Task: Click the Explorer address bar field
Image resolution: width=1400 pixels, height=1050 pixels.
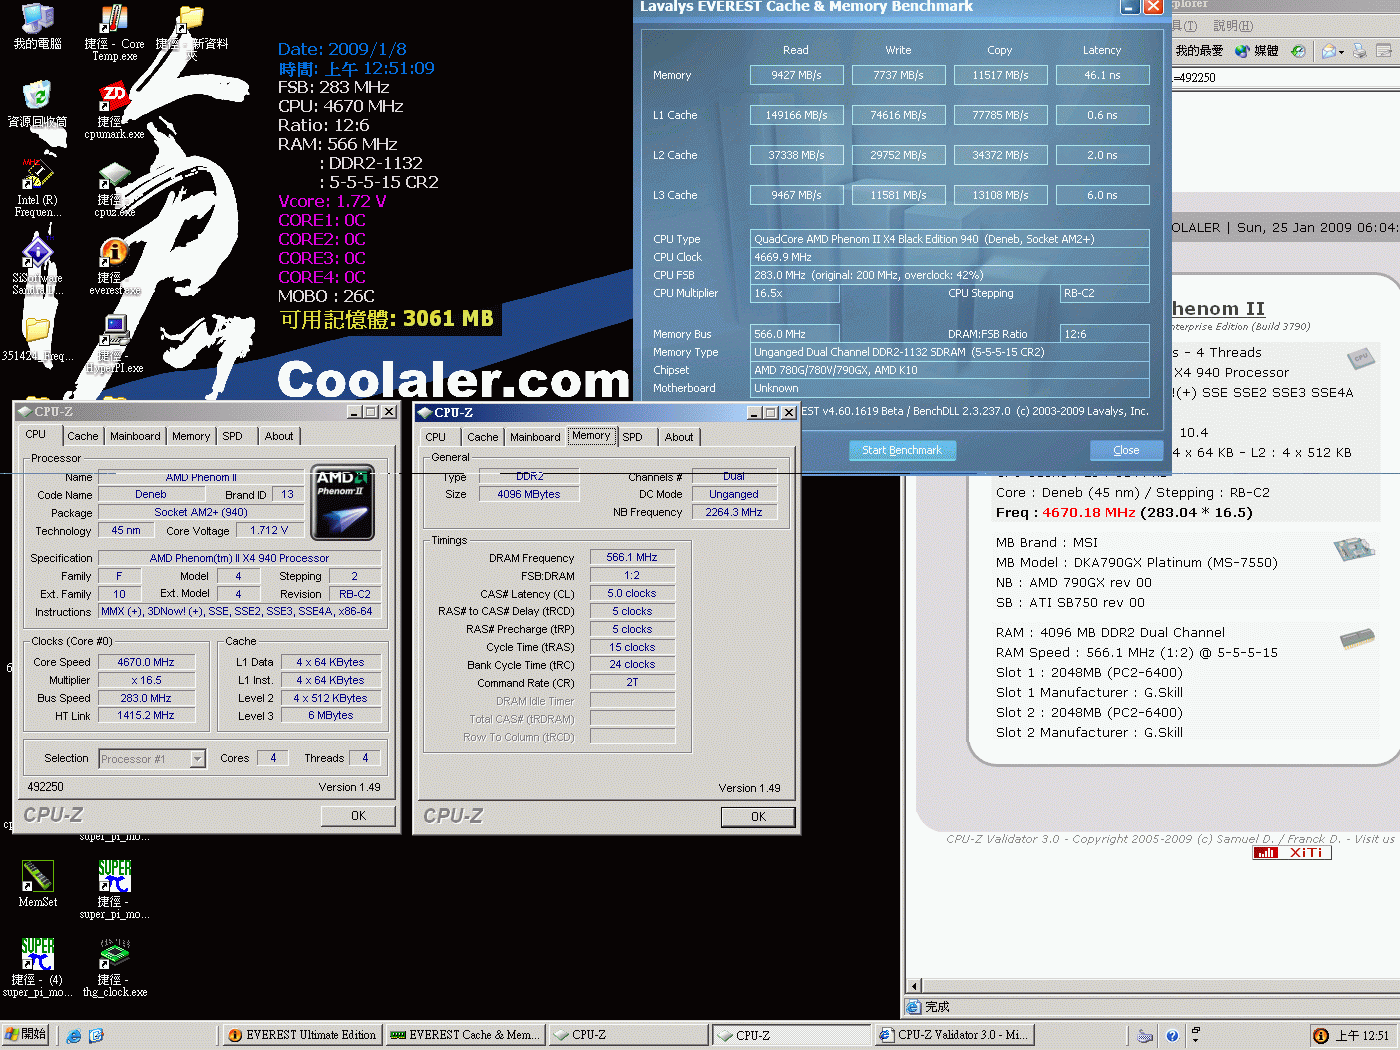Action: pos(1285,77)
